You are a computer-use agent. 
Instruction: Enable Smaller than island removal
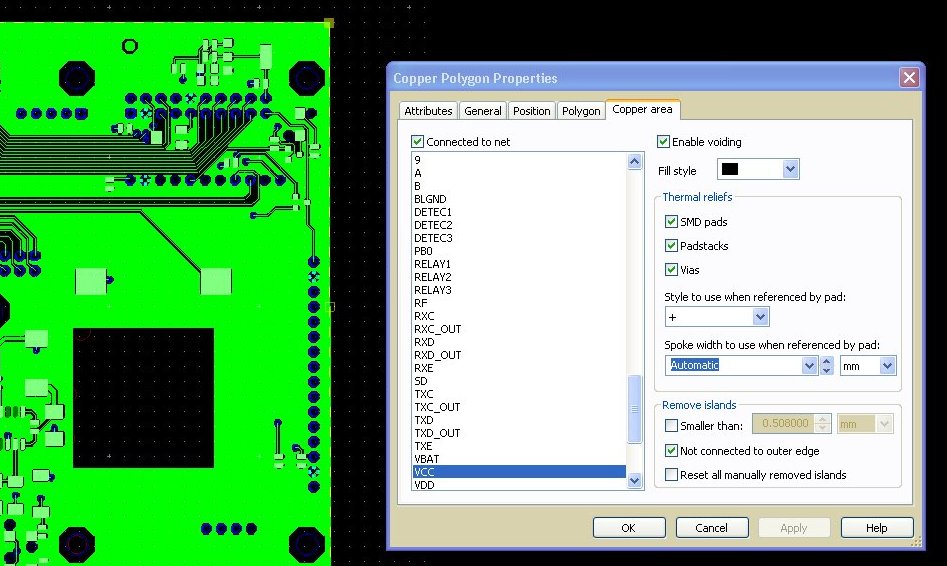(672, 426)
